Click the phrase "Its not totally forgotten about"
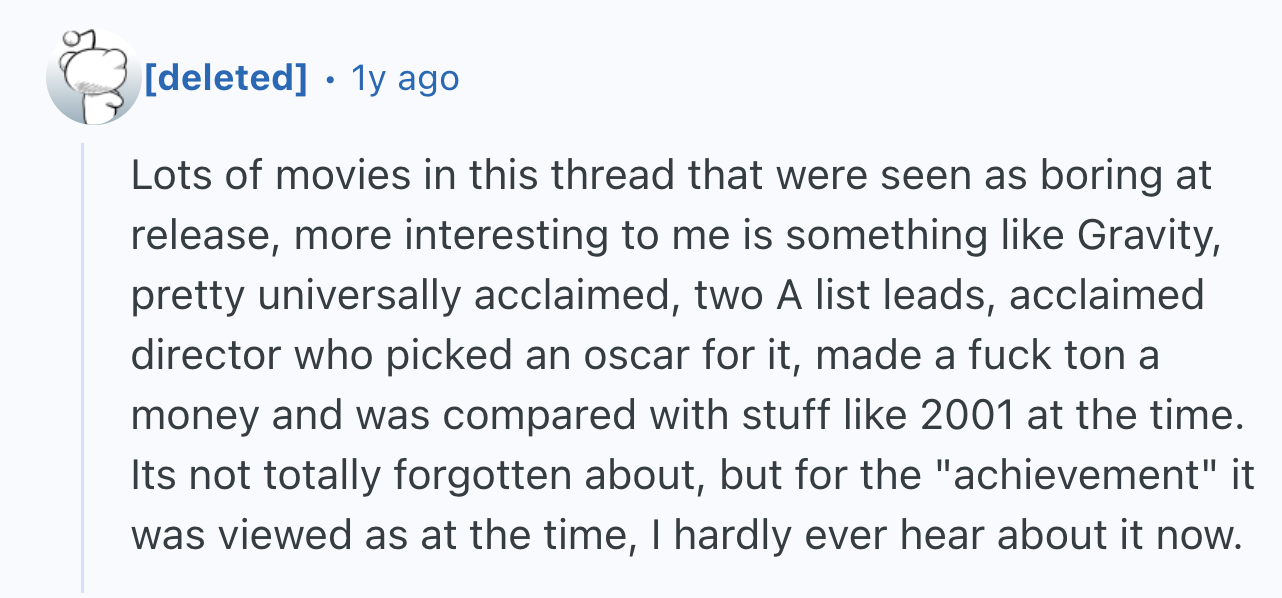The width and height of the screenshot is (1282, 598). [x=417, y=476]
